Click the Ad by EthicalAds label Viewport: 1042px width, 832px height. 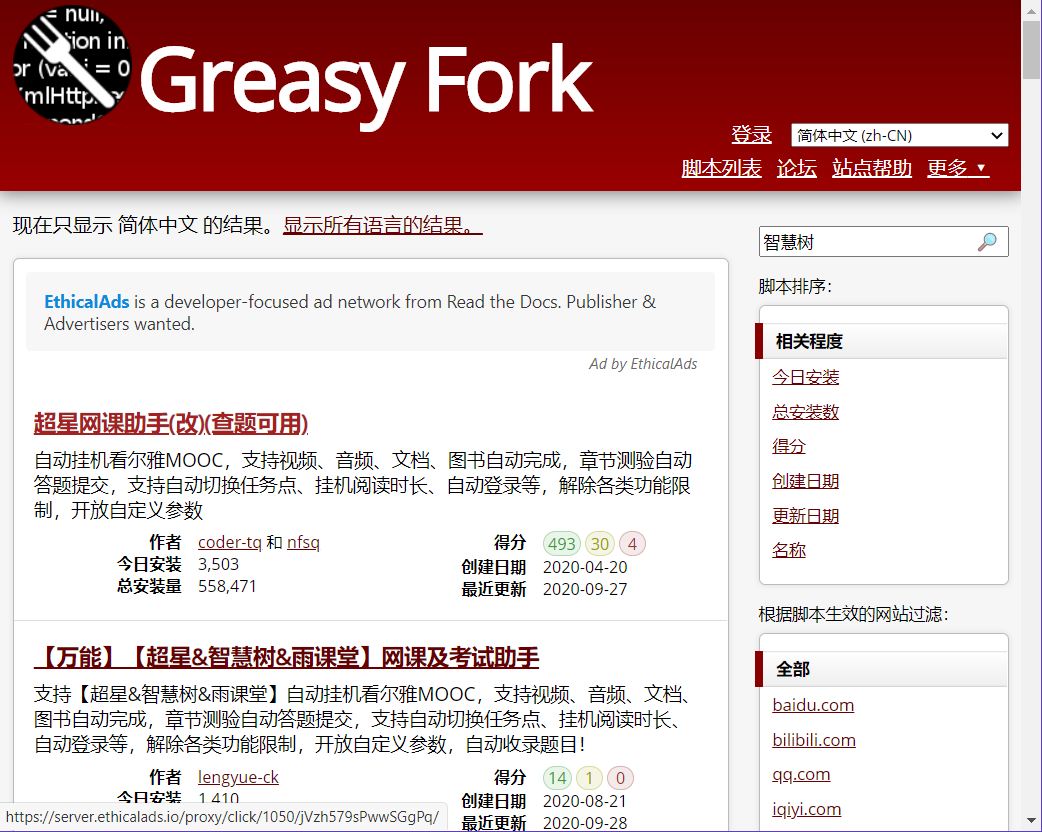click(x=643, y=364)
